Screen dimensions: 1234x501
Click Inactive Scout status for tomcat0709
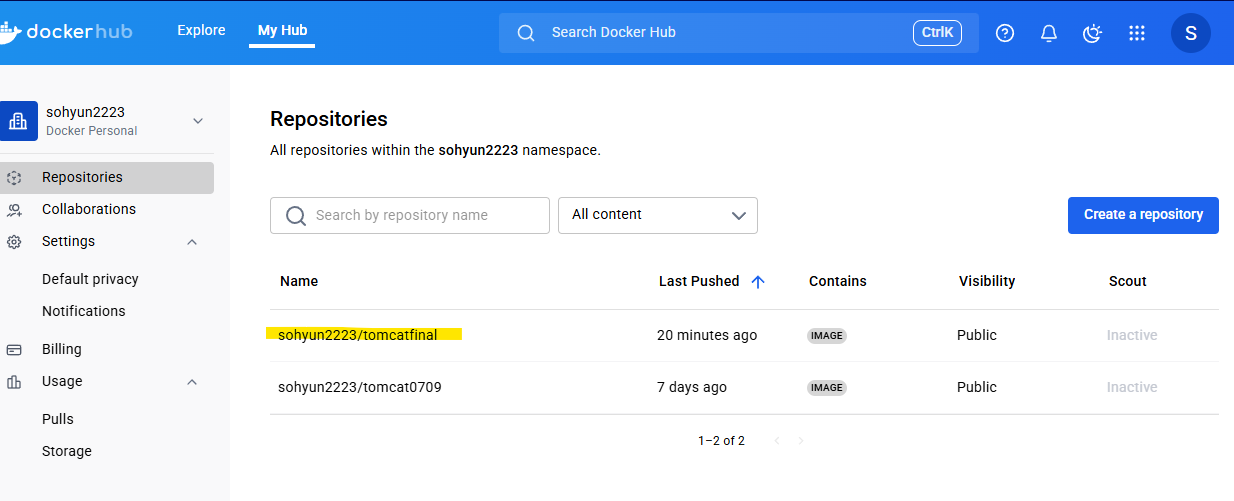pos(1132,387)
